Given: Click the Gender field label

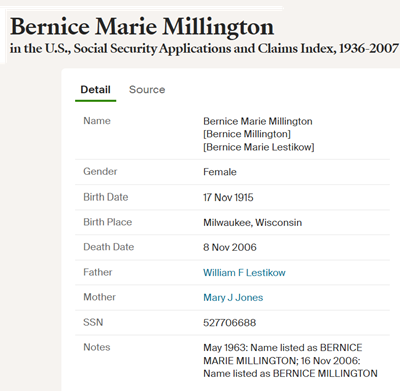Looking at the screenshot, I should coord(100,171).
